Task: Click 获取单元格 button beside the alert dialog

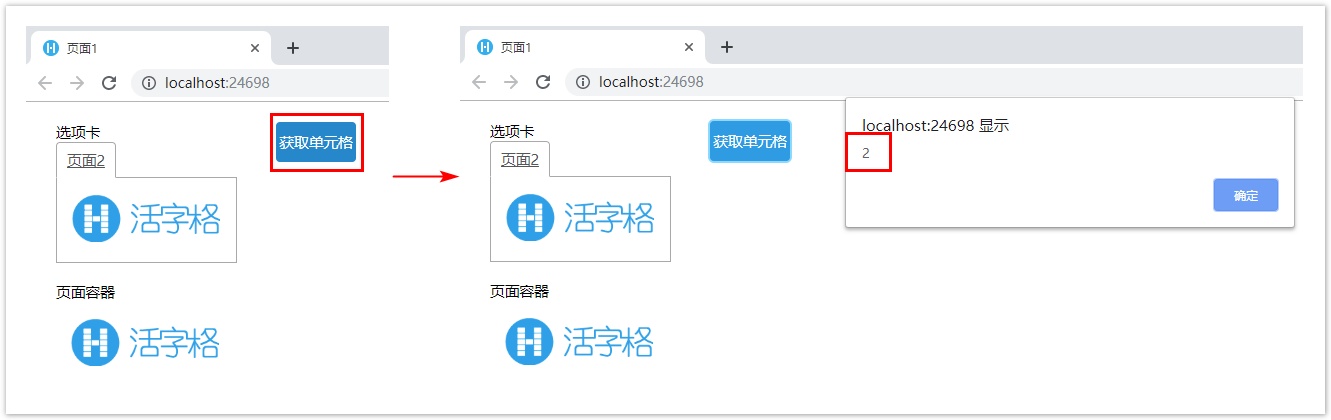Action: pyautogui.click(x=750, y=141)
